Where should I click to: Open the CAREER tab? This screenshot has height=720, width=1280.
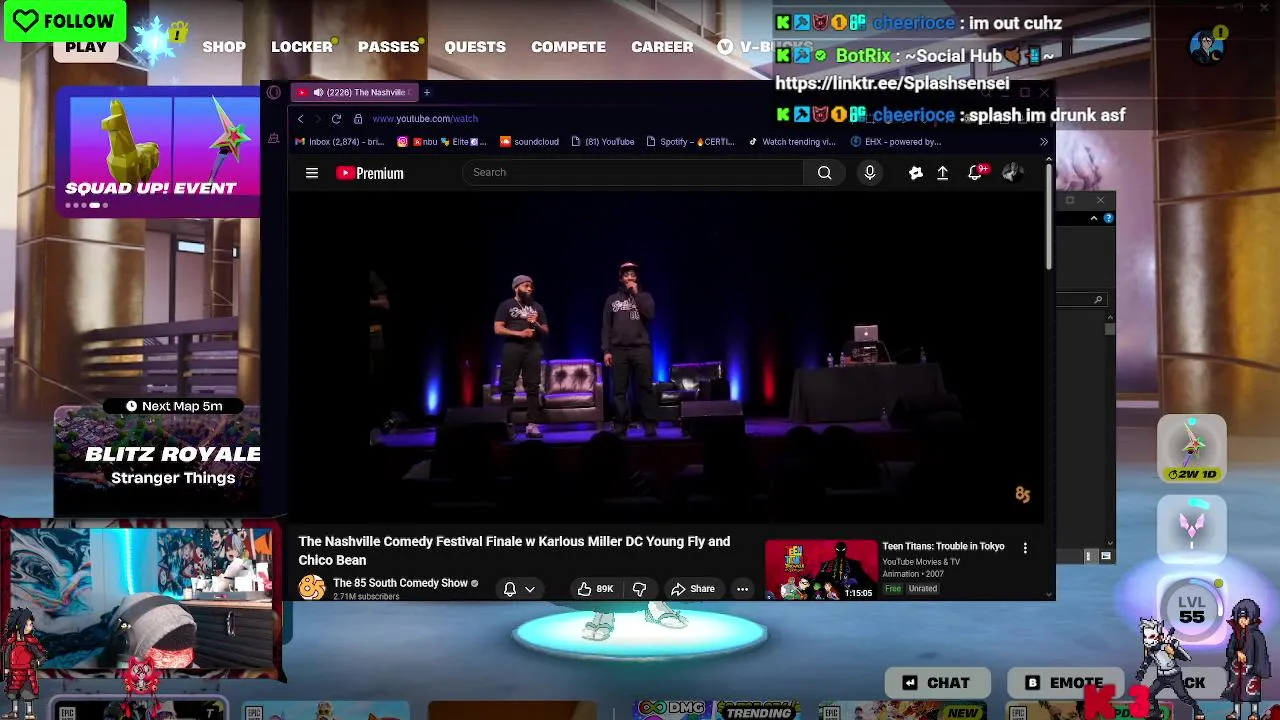point(662,47)
